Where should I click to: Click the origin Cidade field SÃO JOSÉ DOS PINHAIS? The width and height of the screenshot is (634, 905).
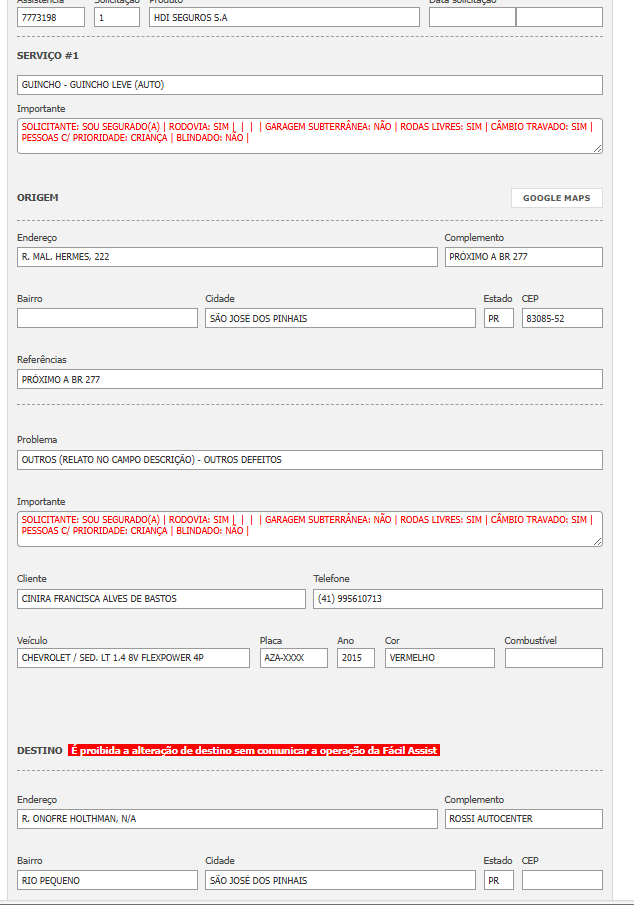click(x=340, y=318)
